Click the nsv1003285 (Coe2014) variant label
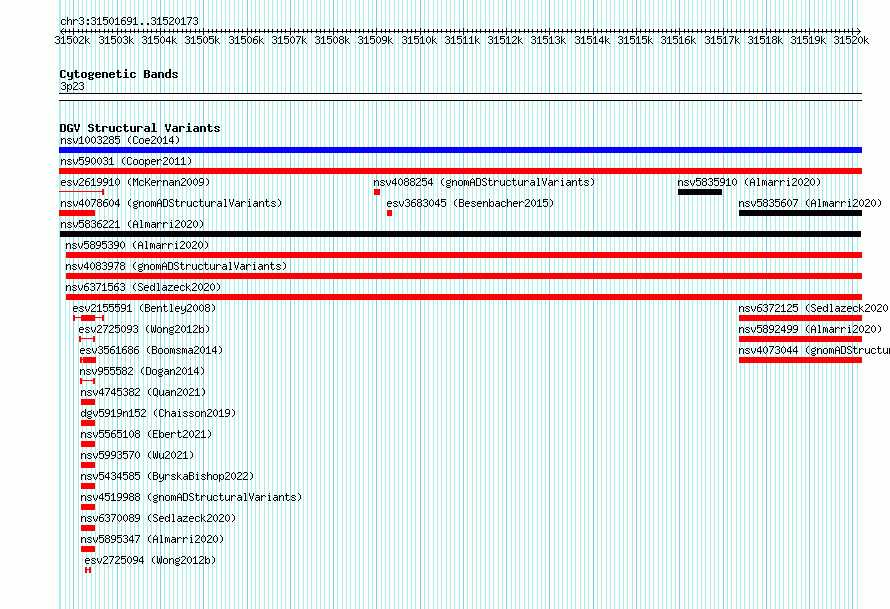Image resolution: width=890 pixels, height=609 pixels. 120,140
